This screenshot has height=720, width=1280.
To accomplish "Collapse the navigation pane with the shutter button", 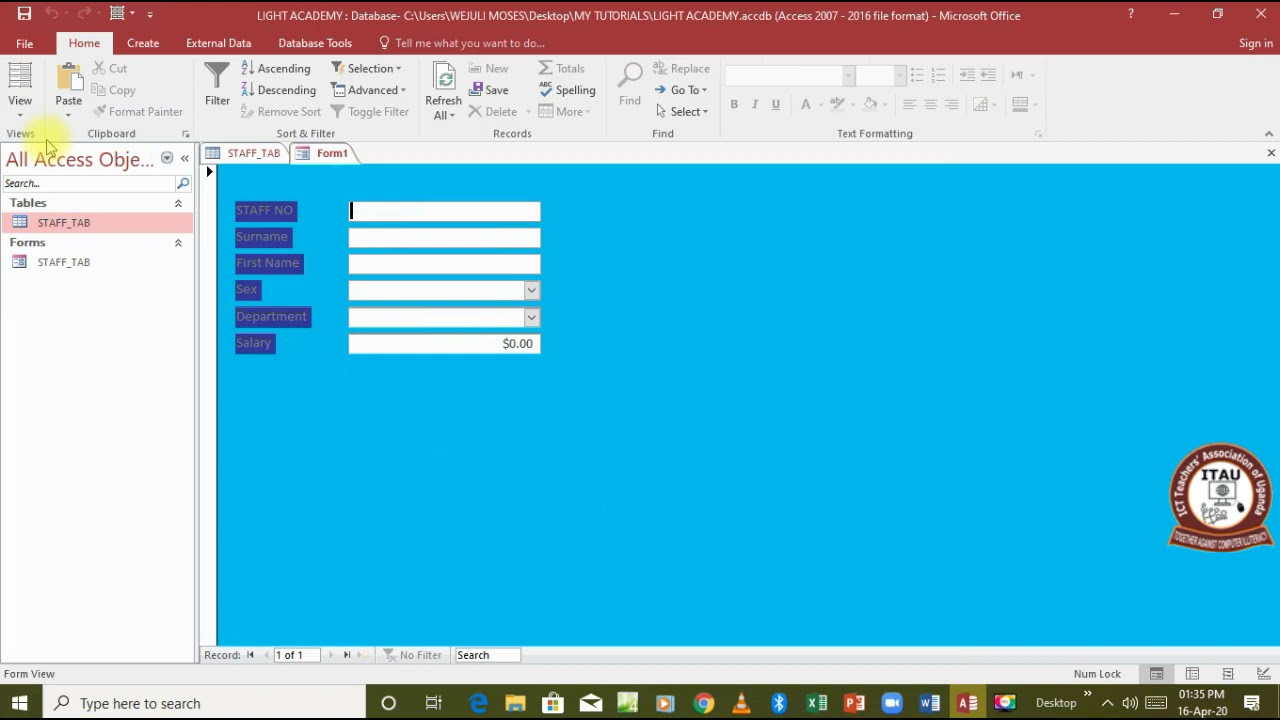I will [185, 159].
